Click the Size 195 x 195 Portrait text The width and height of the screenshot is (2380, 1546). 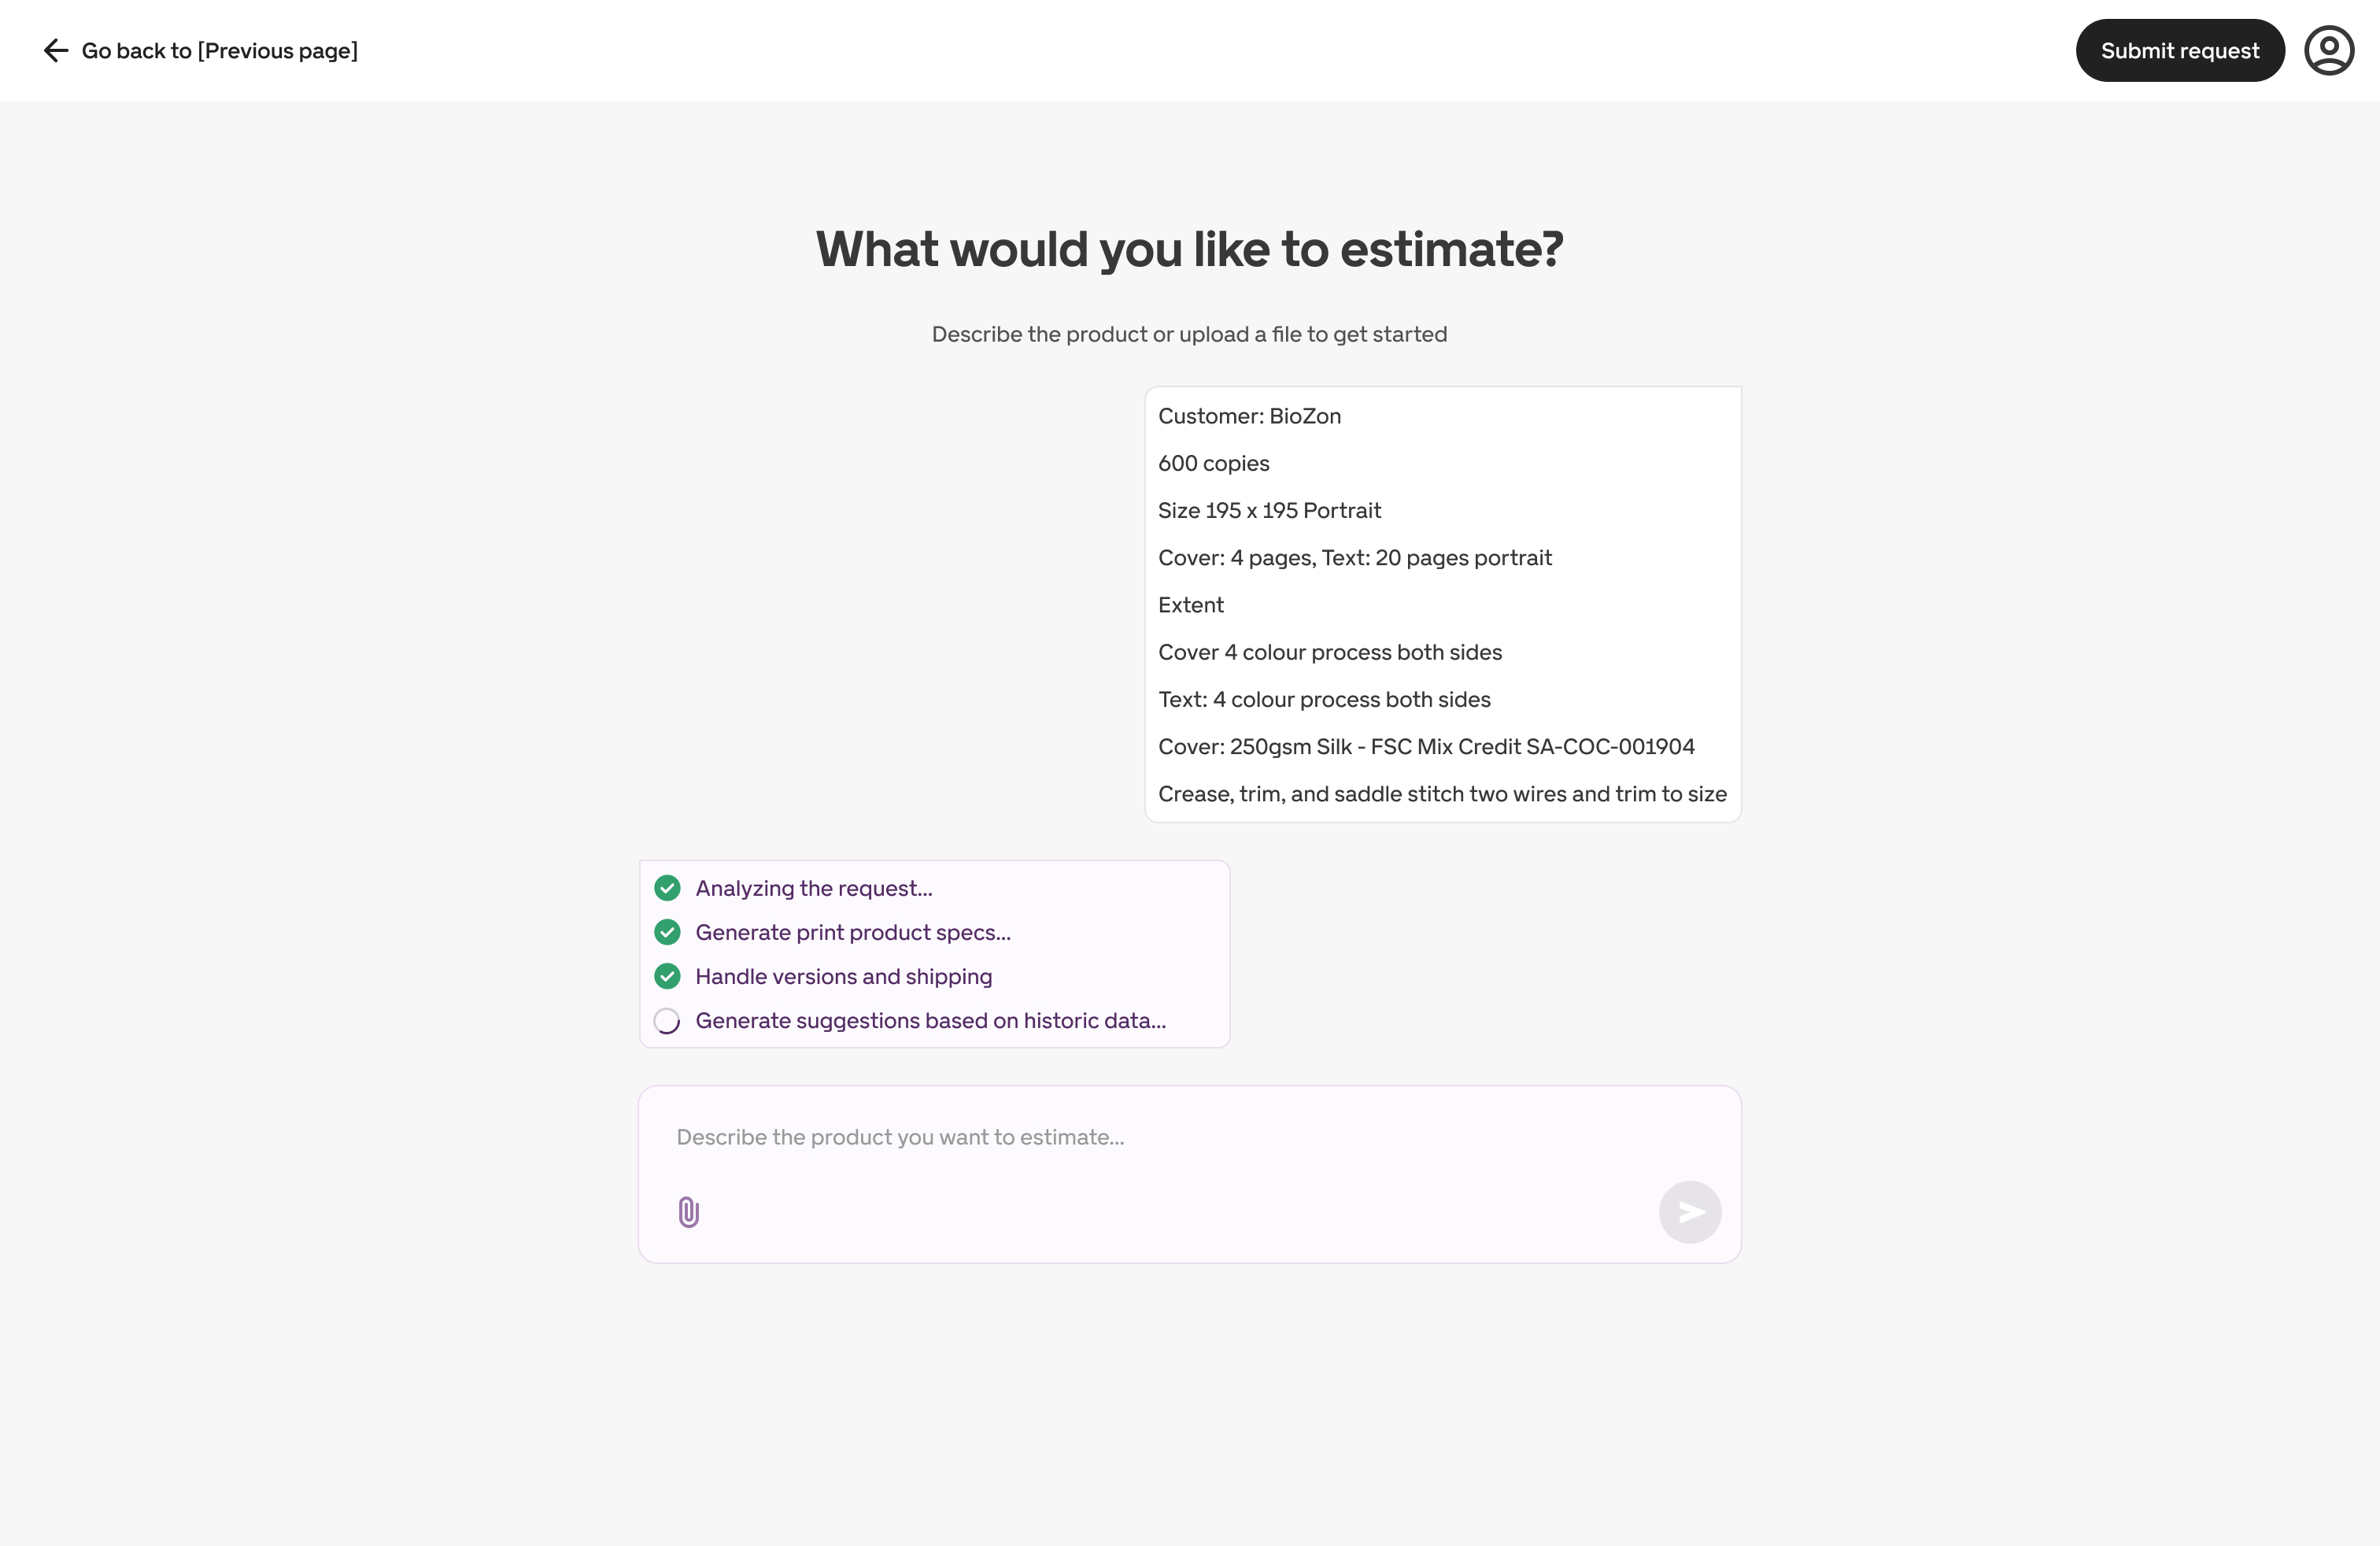click(x=1269, y=510)
